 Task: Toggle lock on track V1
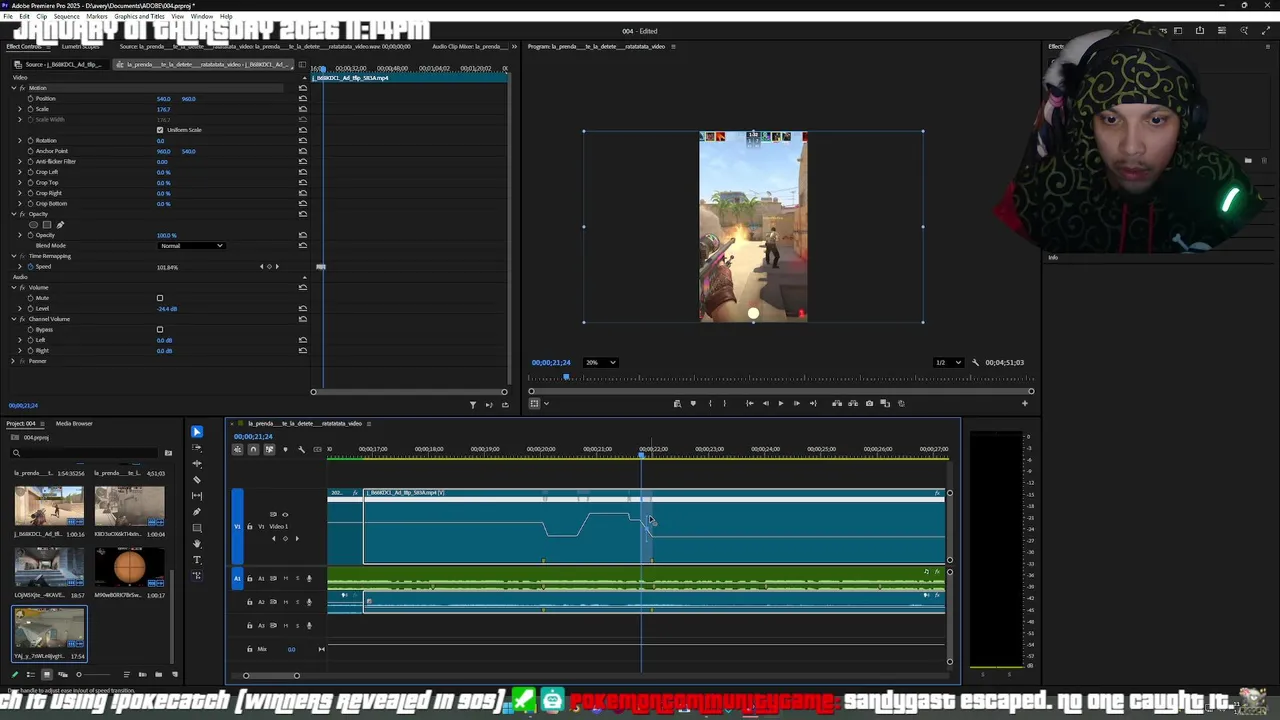coord(250,526)
